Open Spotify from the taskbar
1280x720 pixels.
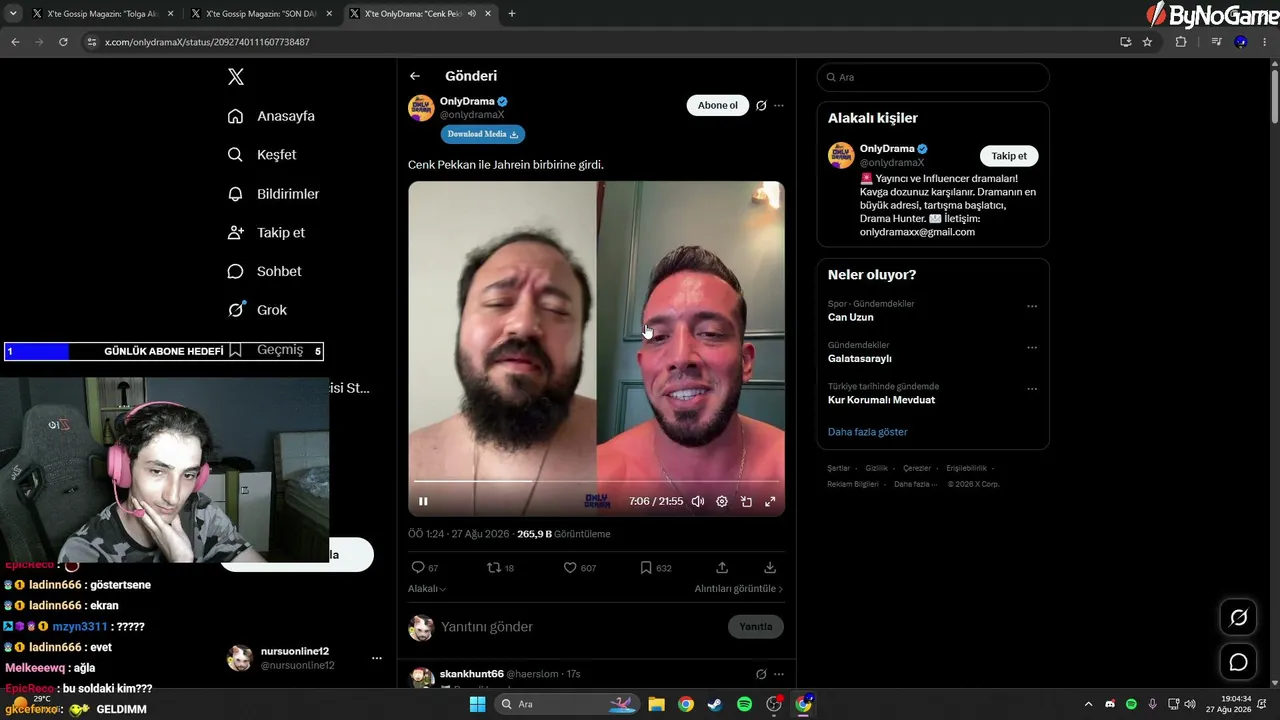pyautogui.click(x=744, y=704)
